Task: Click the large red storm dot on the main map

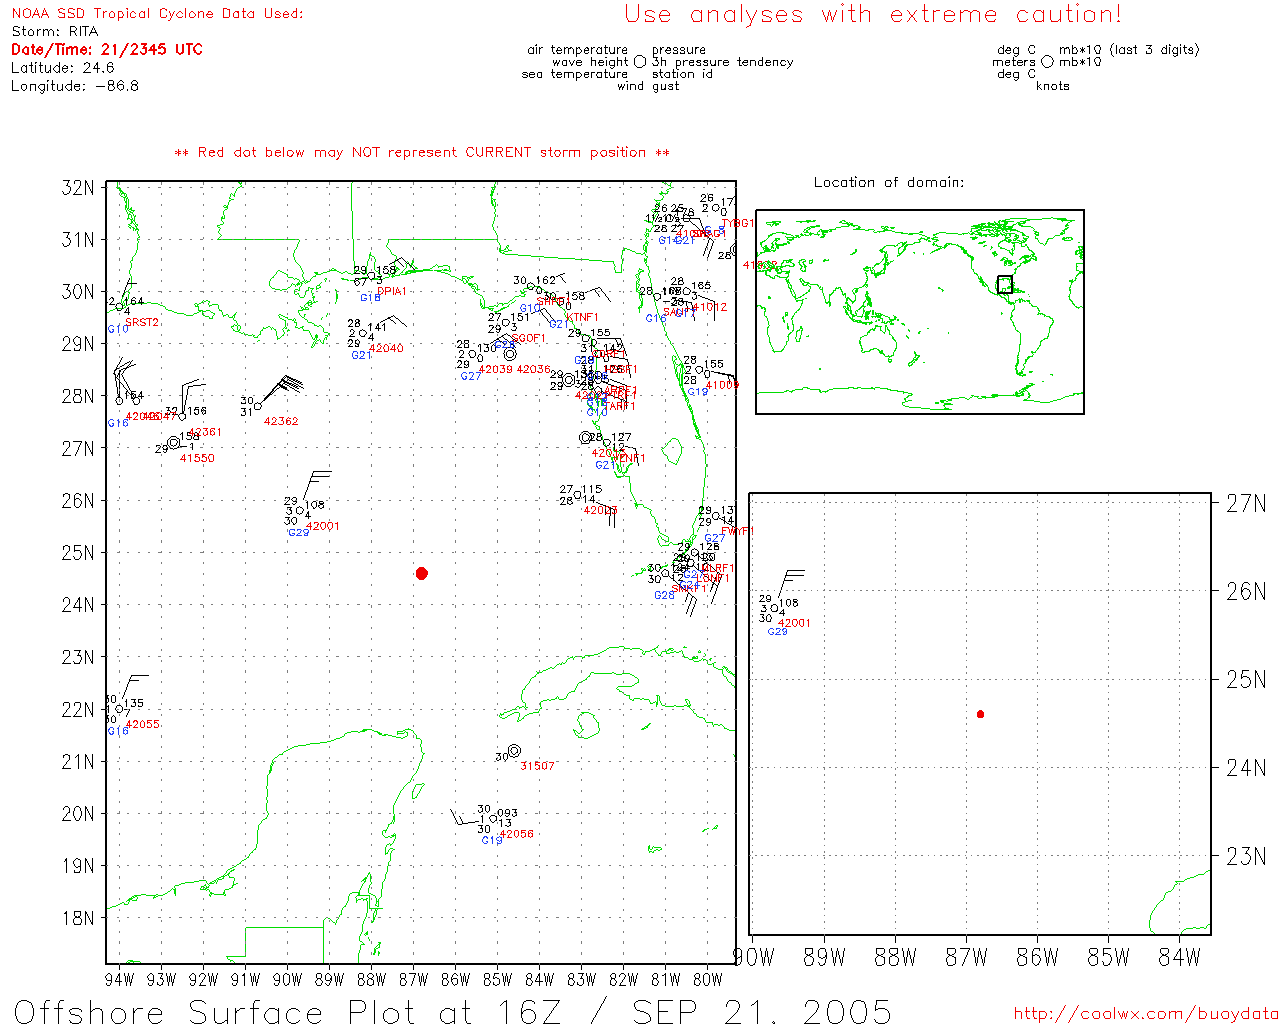Action: (x=422, y=573)
